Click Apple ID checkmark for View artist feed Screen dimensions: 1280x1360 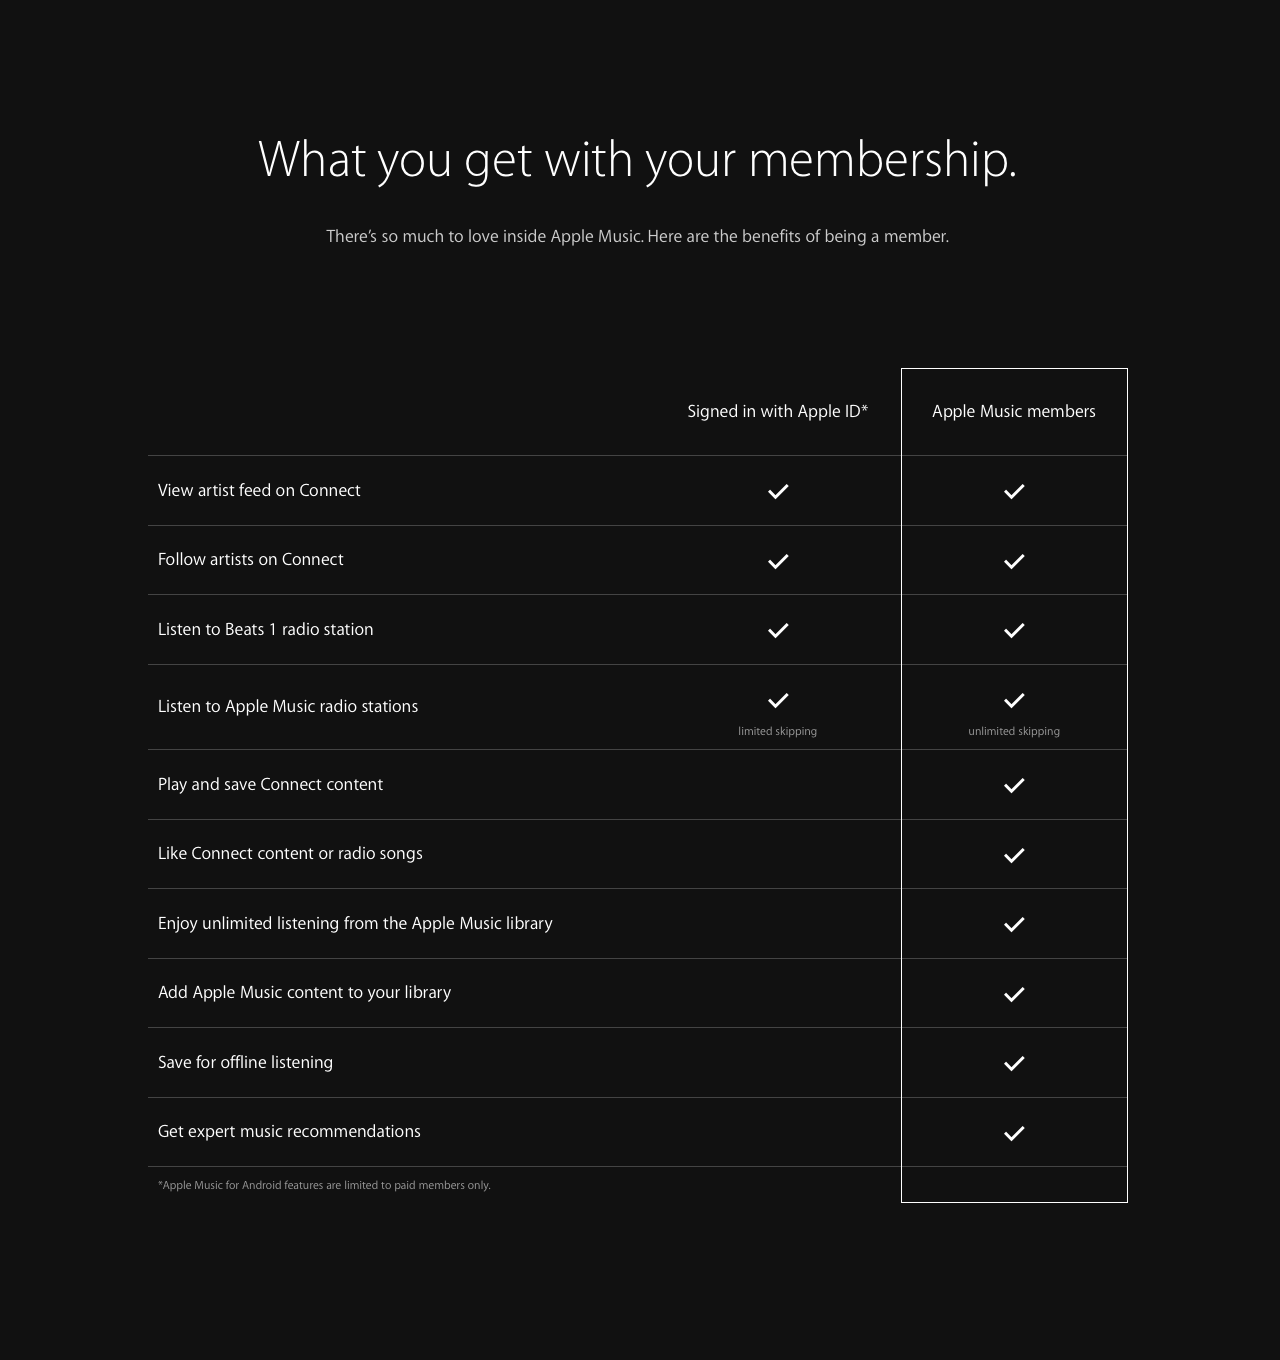click(778, 491)
